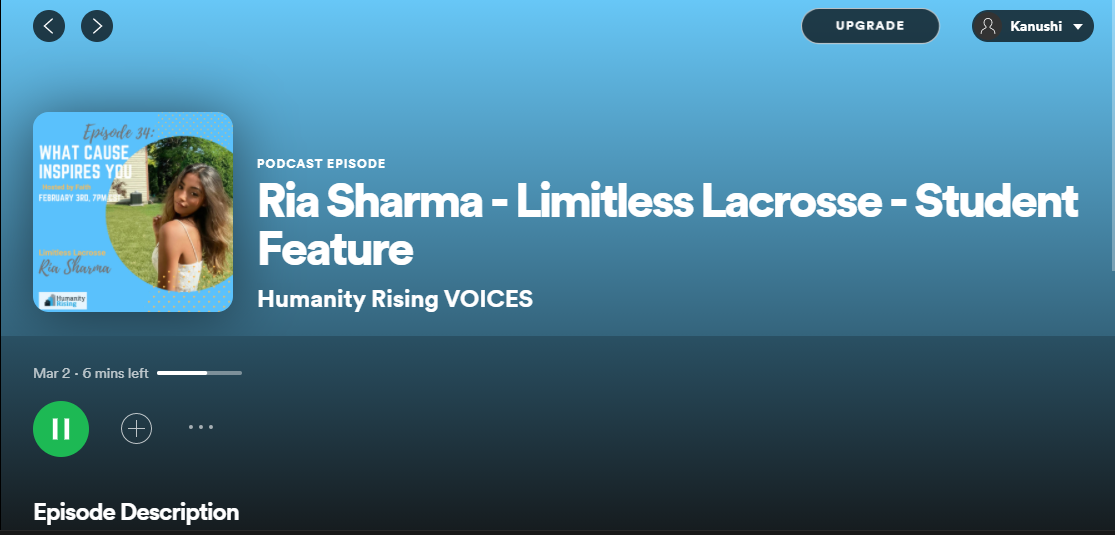Screen dimensions: 1115x535
Task: Click the episode playback progress bar
Action: 199,373
